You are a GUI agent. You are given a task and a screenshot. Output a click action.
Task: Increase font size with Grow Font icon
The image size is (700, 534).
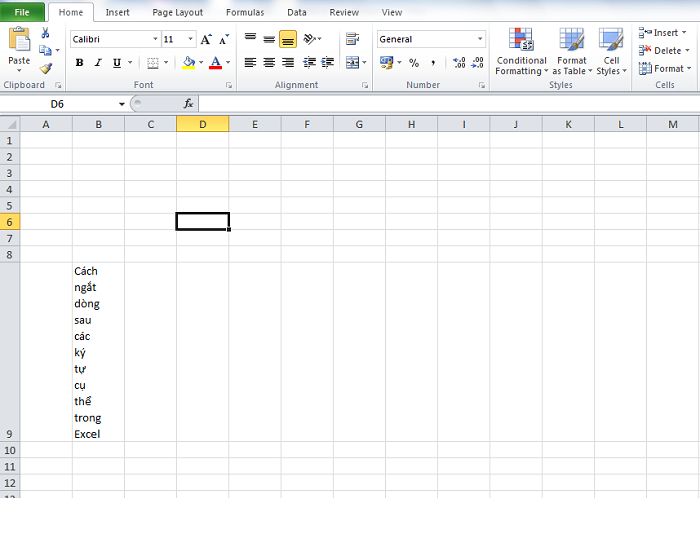click(206, 39)
